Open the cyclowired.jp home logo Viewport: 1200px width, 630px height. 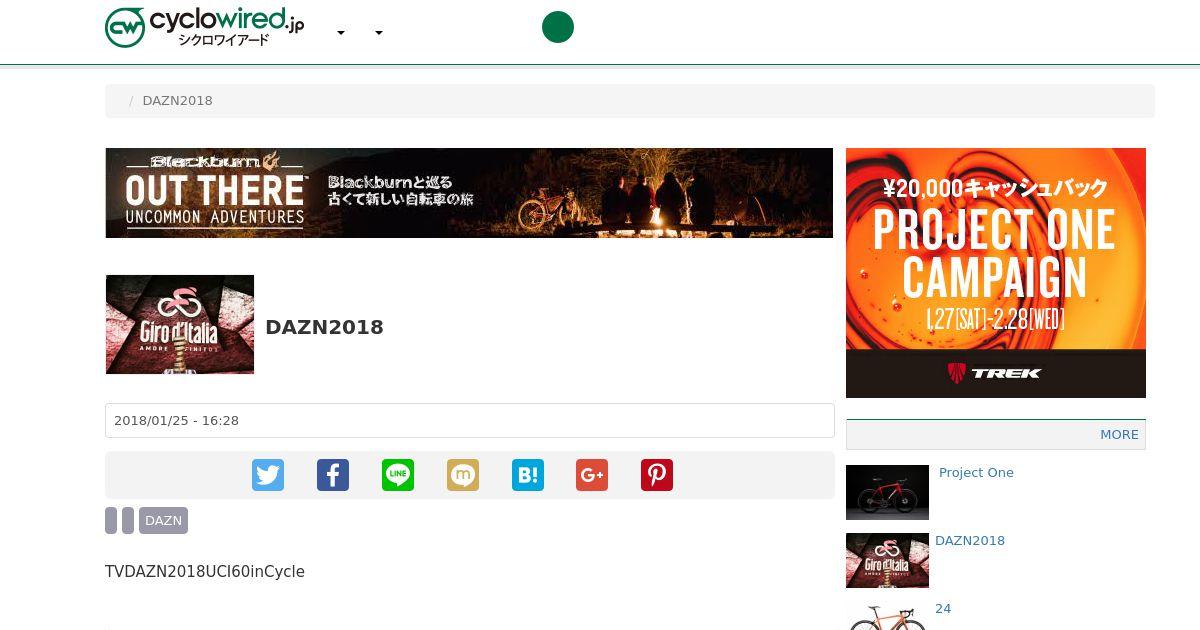click(205, 27)
